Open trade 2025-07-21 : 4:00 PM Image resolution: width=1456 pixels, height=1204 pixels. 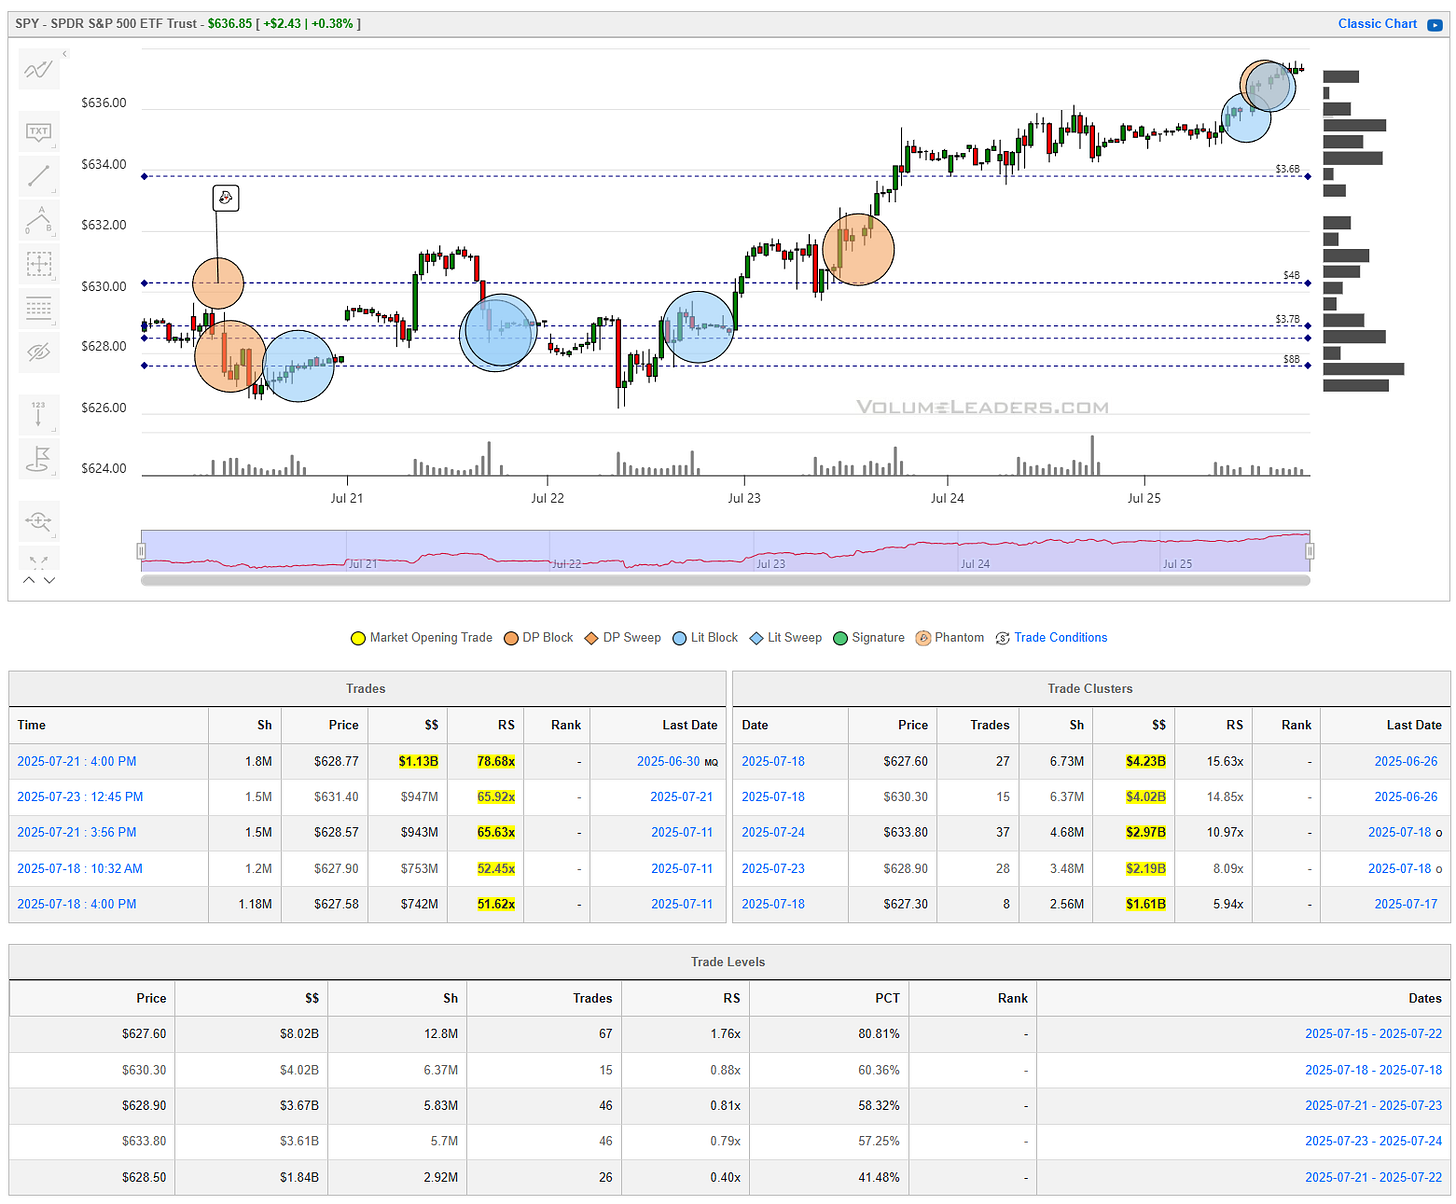coord(77,761)
